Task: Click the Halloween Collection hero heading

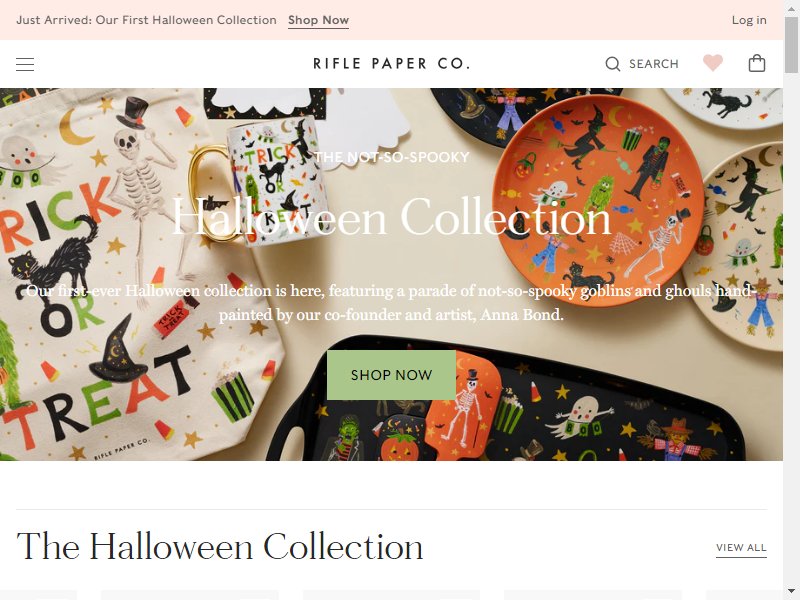Action: click(391, 218)
